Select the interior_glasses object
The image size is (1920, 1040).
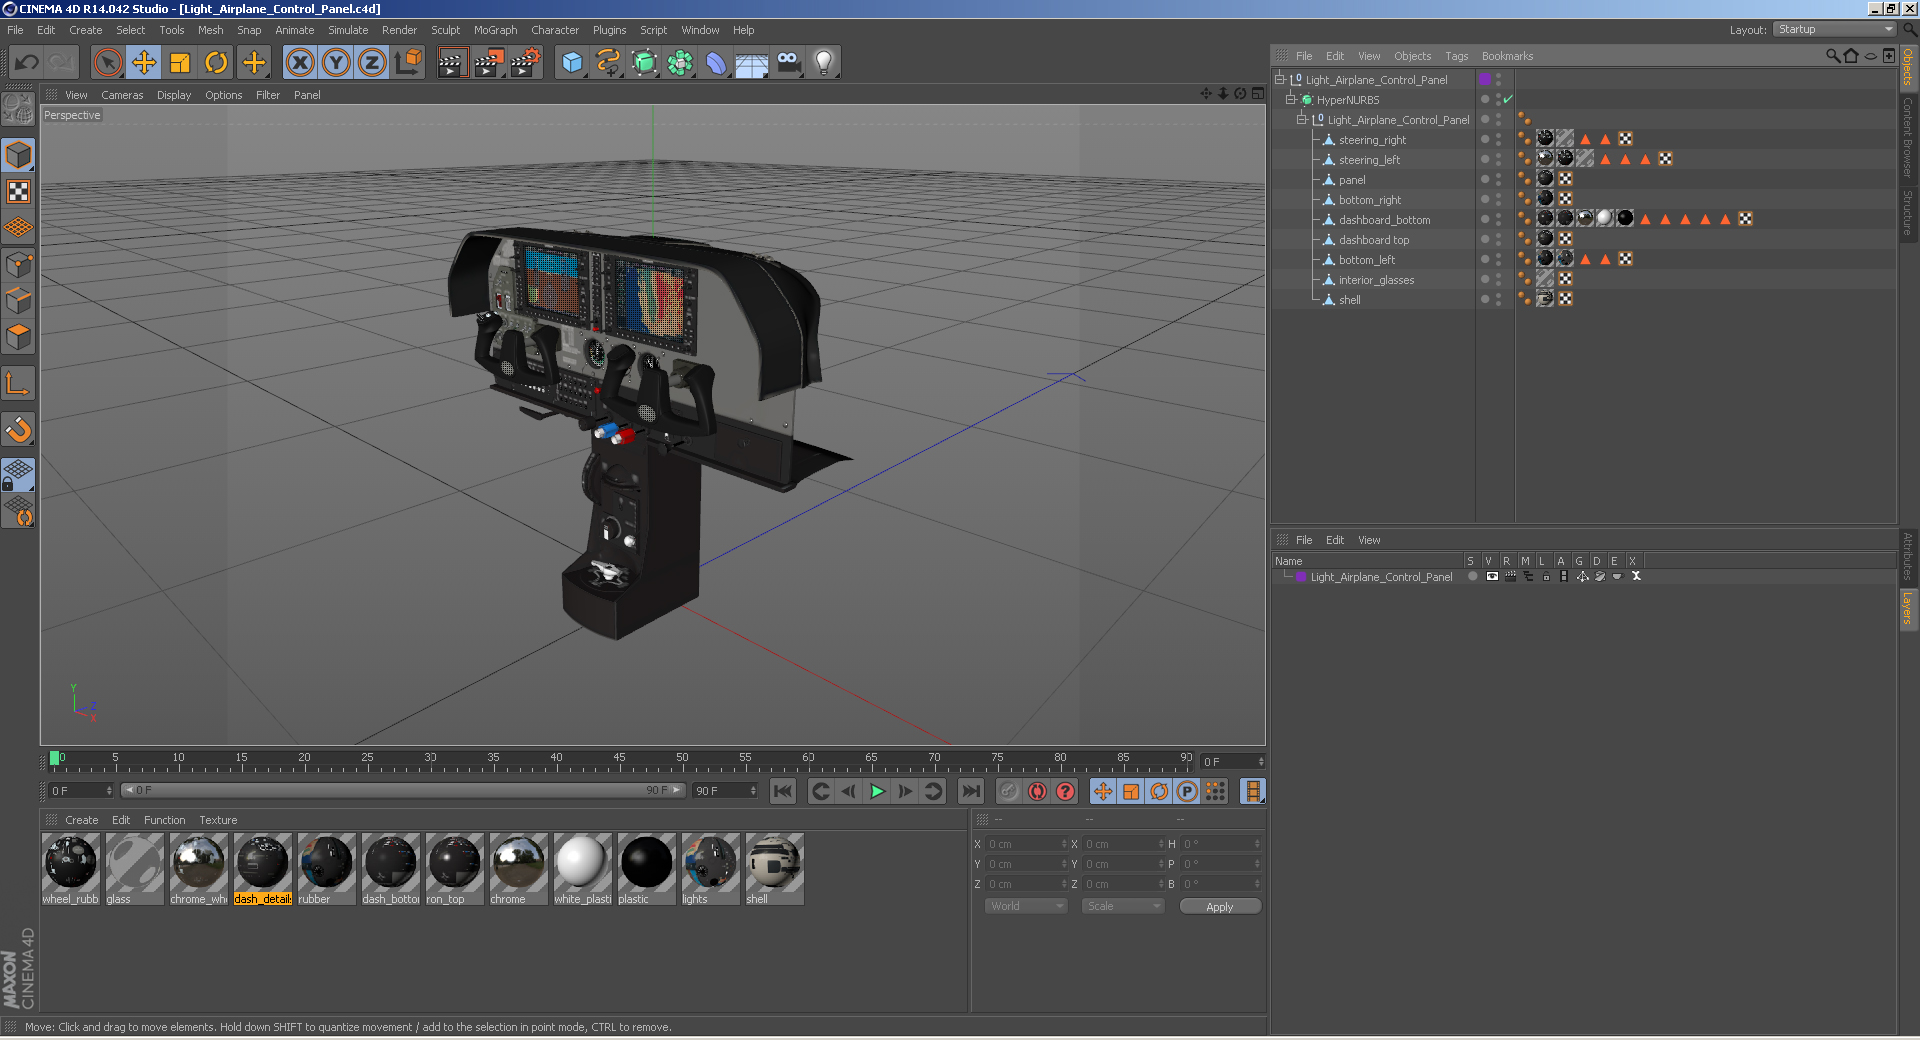[x=1376, y=280]
